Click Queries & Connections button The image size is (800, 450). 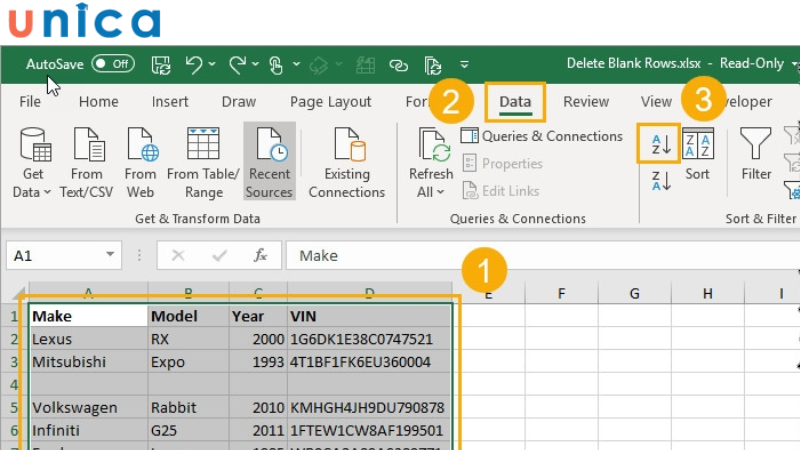(x=542, y=136)
